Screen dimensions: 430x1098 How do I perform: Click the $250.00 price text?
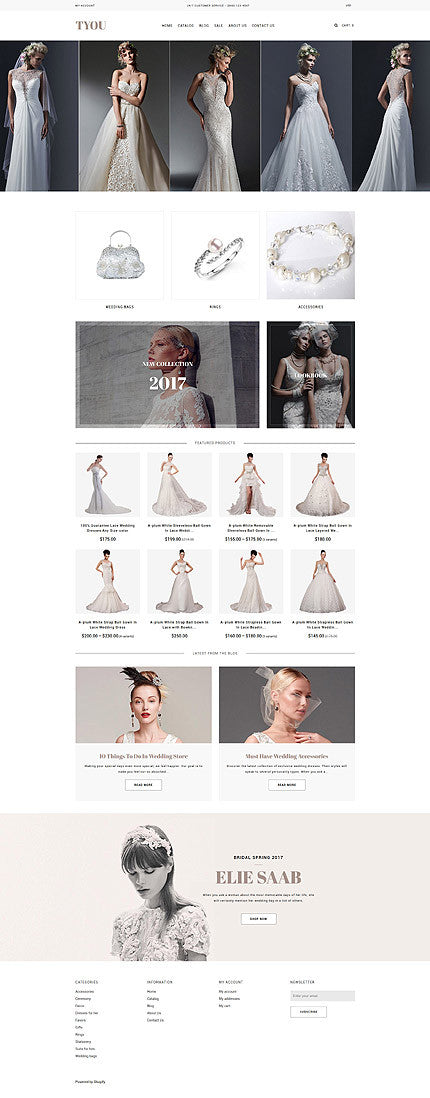[179, 636]
